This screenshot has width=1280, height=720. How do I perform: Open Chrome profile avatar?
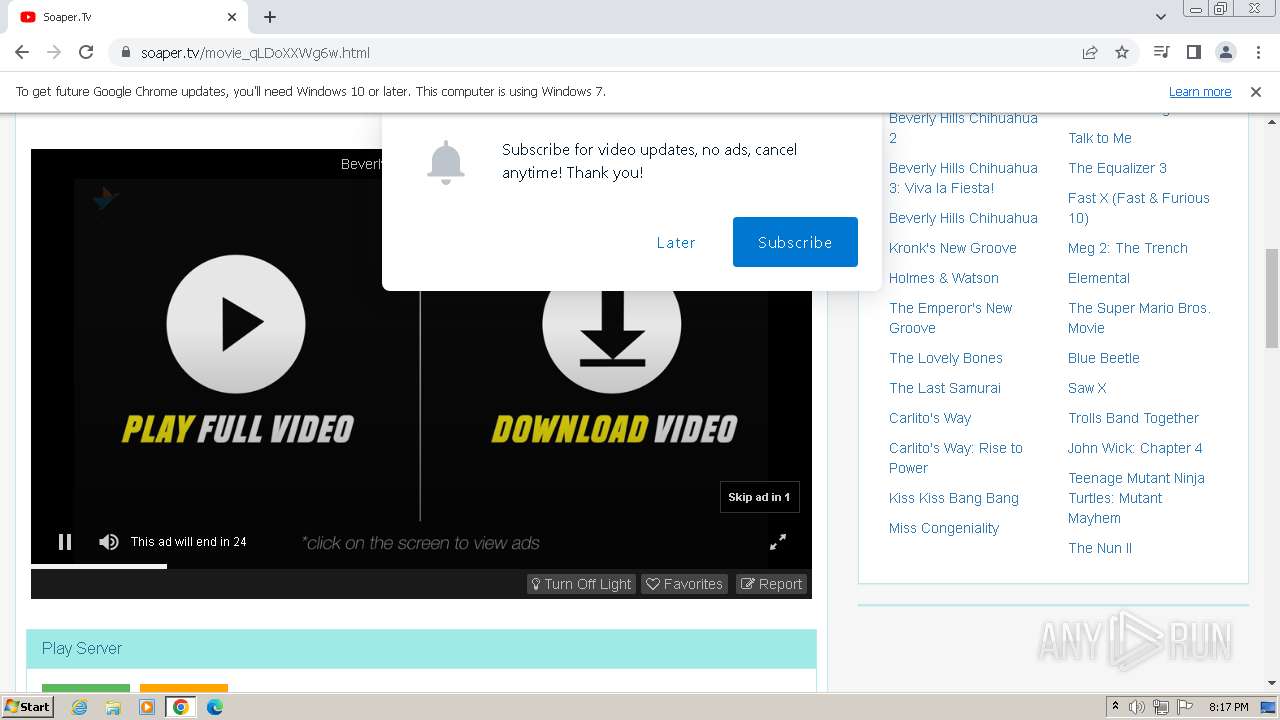coord(1225,52)
